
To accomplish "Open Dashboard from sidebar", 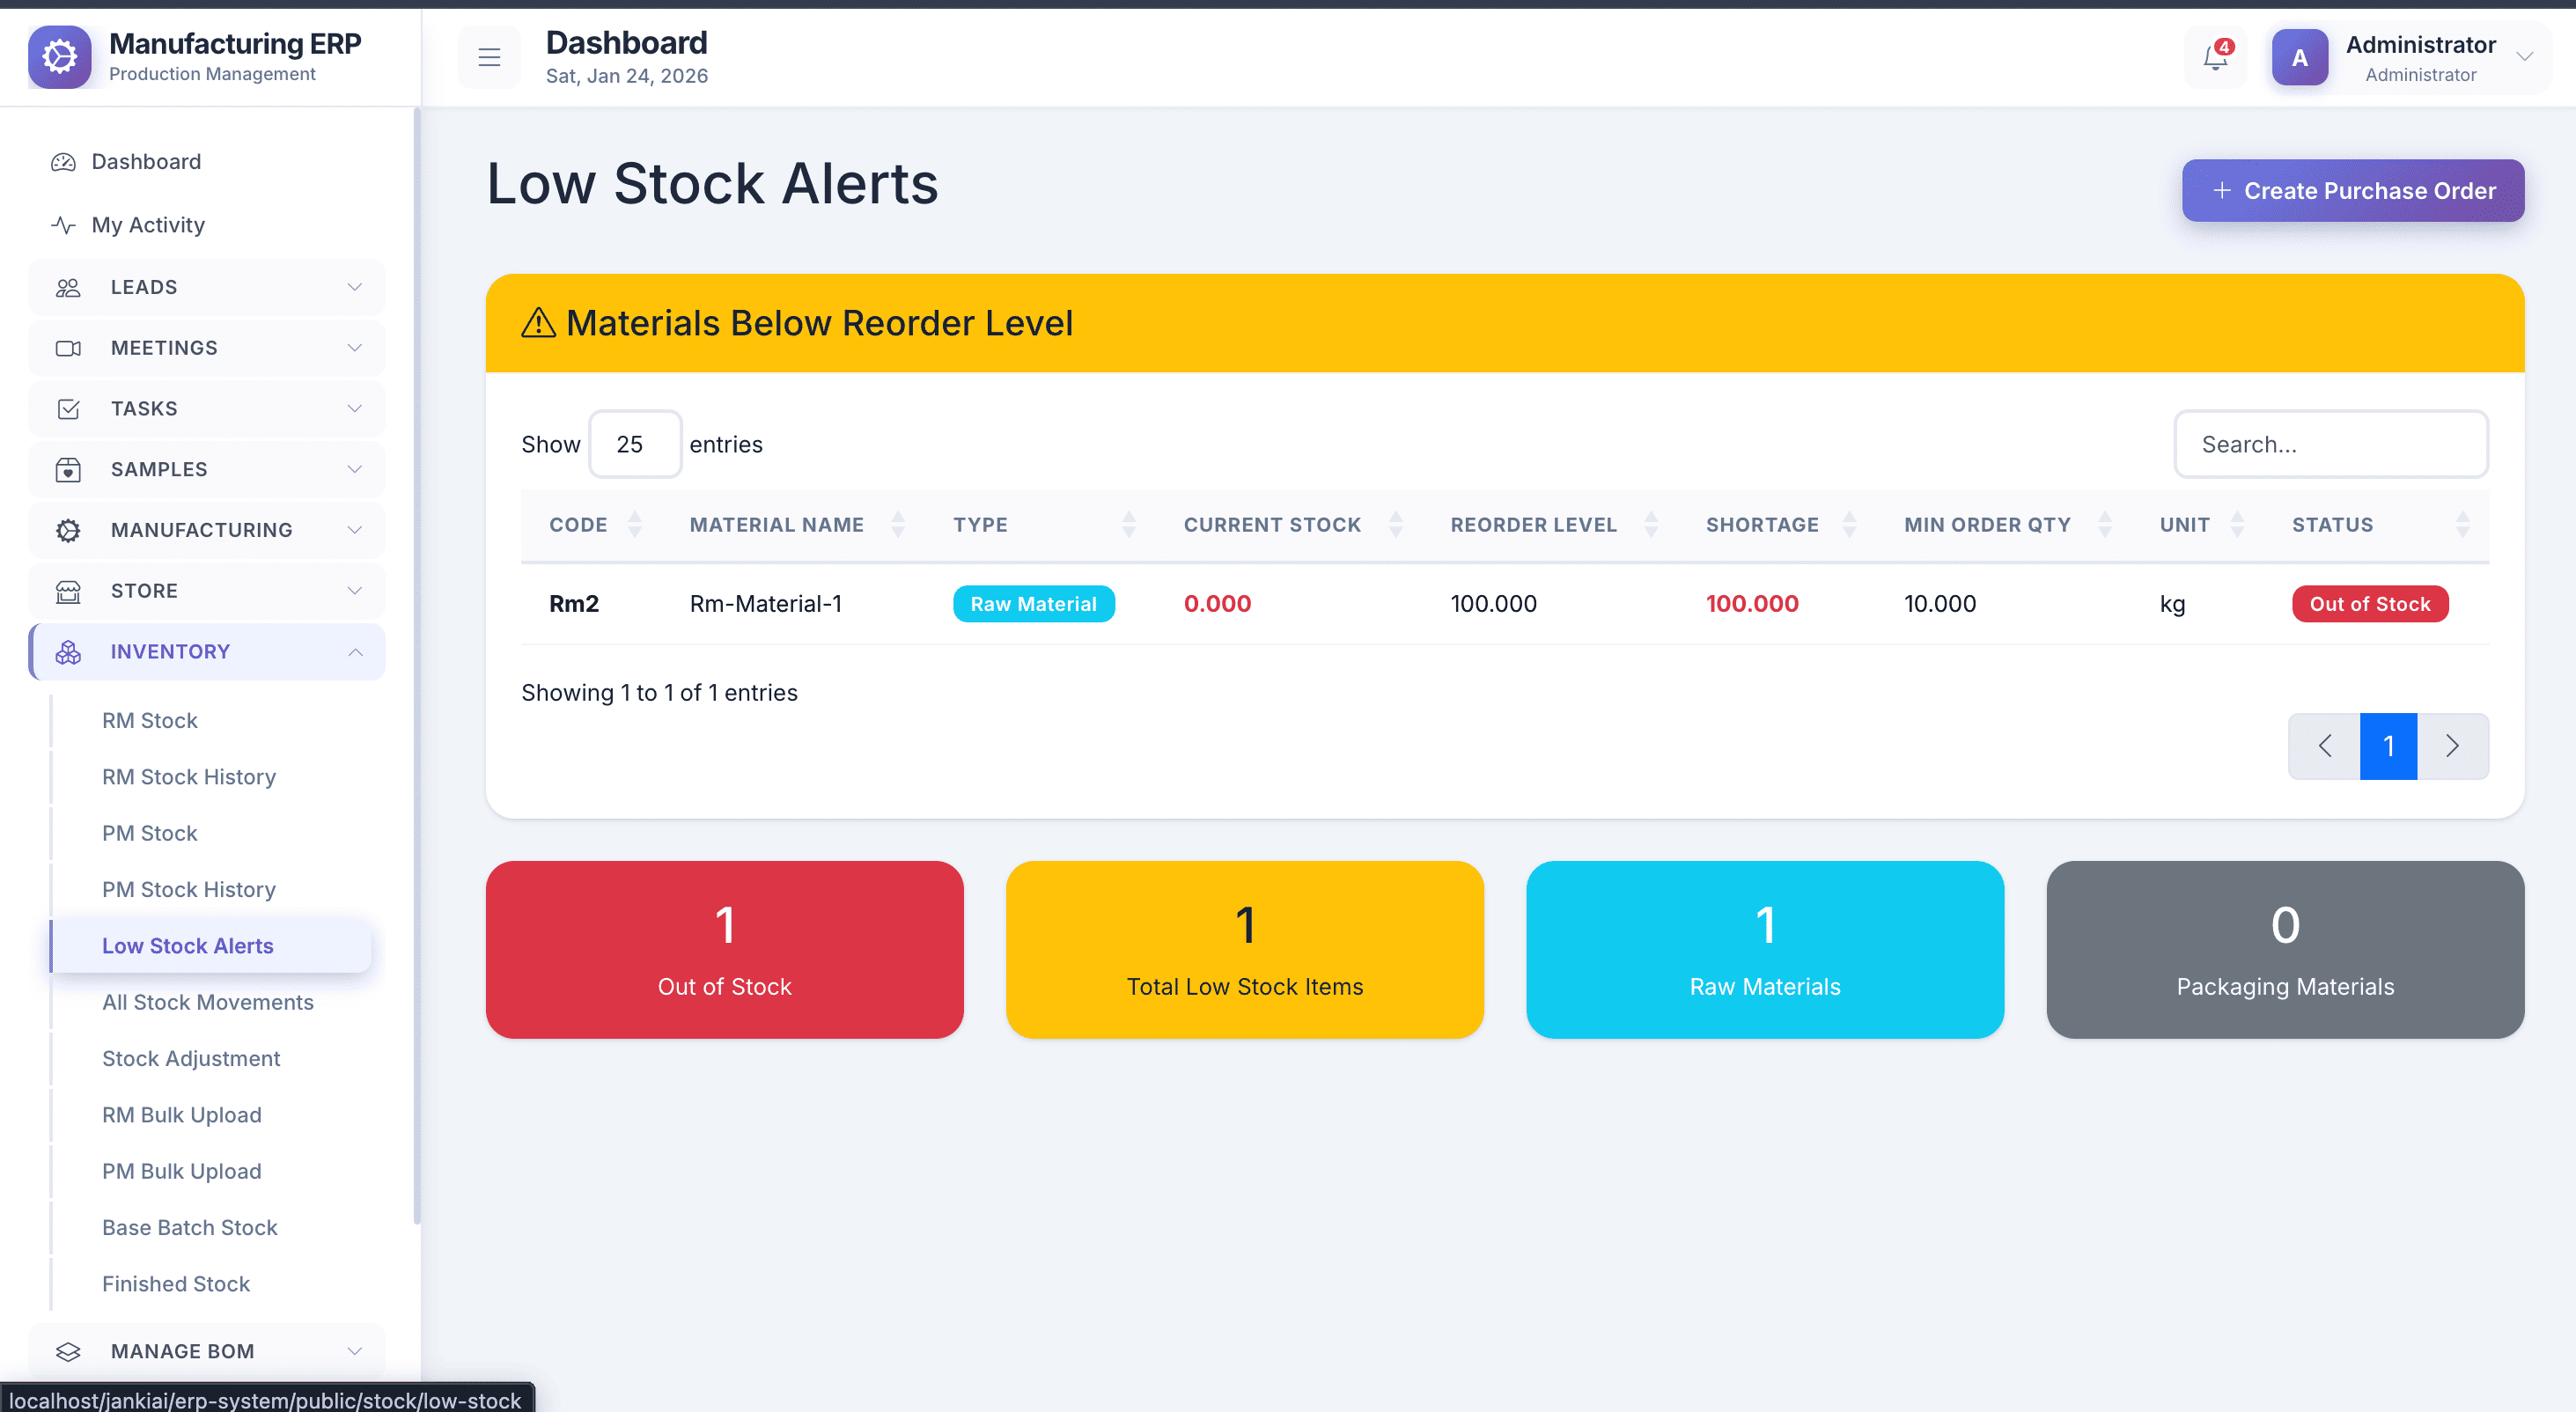I will click(x=146, y=162).
